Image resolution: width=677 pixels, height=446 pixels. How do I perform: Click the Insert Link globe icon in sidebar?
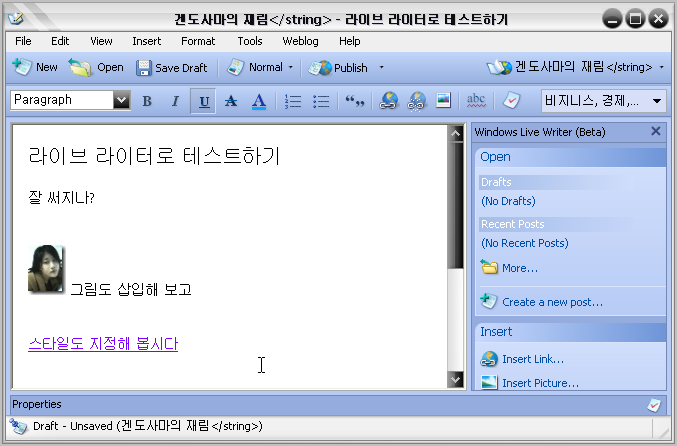(x=489, y=359)
